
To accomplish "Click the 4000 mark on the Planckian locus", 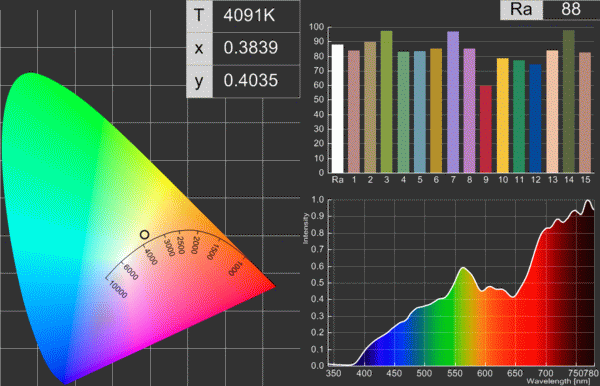I will tap(150, 256).
